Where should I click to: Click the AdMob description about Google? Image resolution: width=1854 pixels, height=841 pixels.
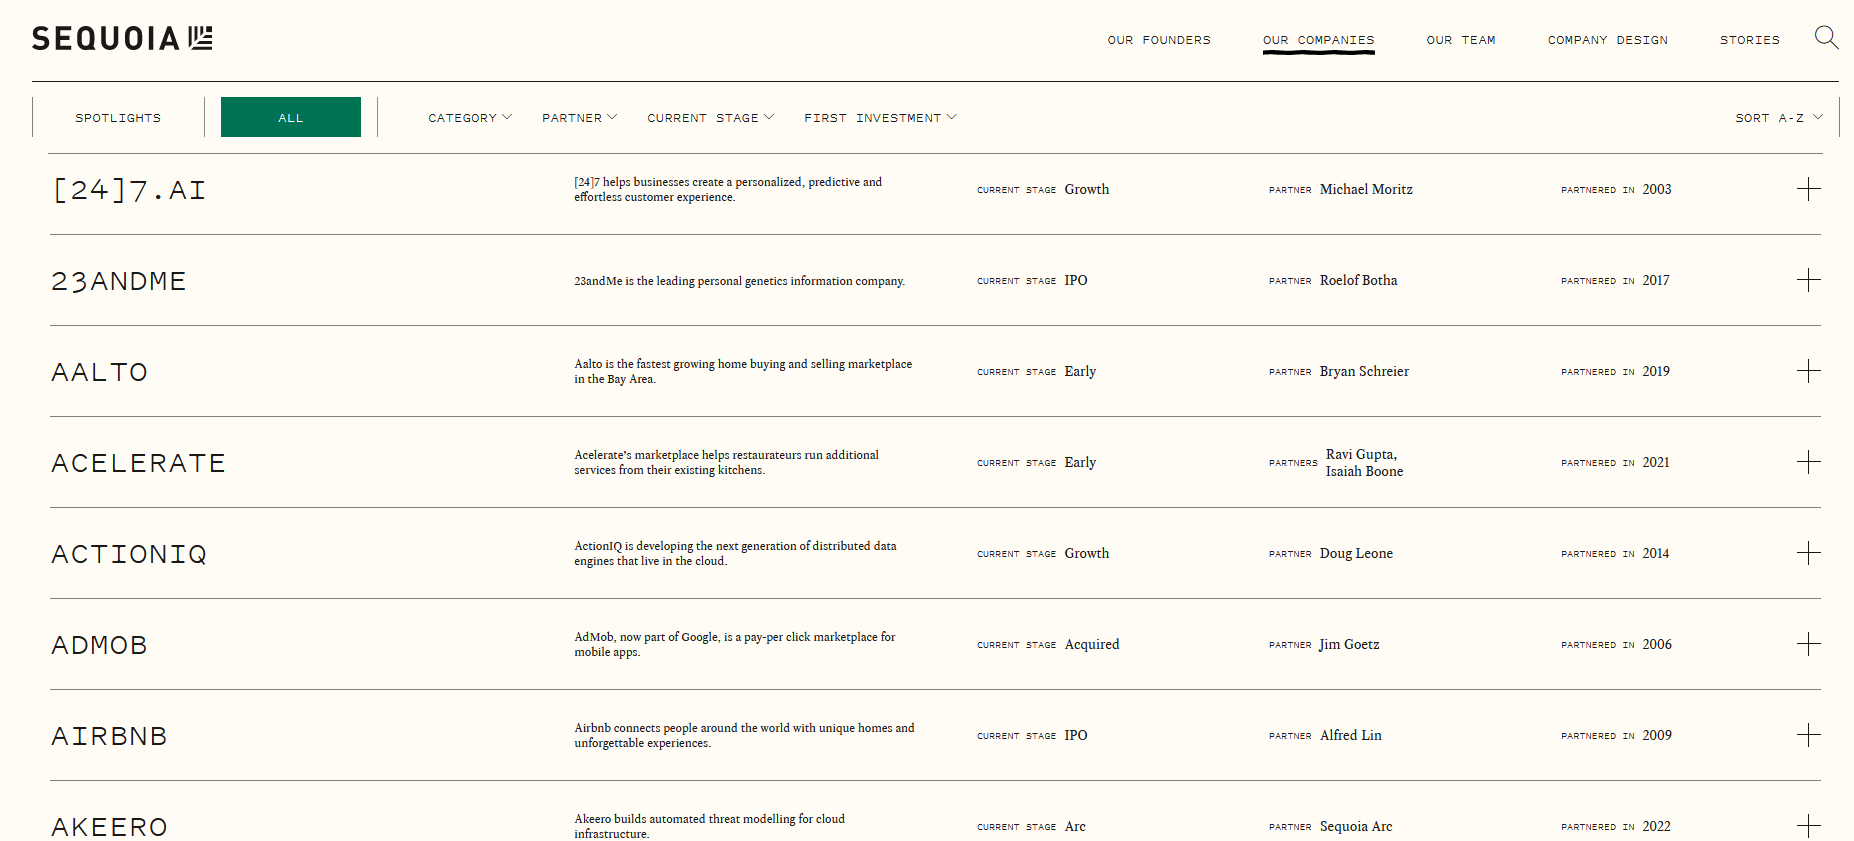(734, 644)
